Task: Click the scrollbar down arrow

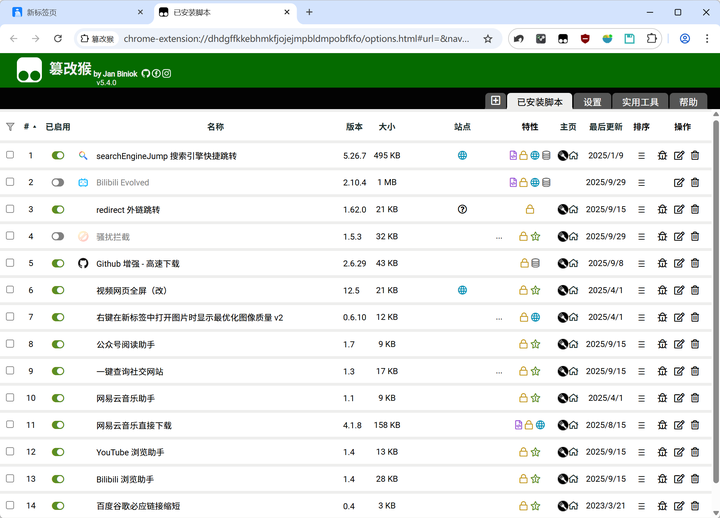Action: pos(715,513)
